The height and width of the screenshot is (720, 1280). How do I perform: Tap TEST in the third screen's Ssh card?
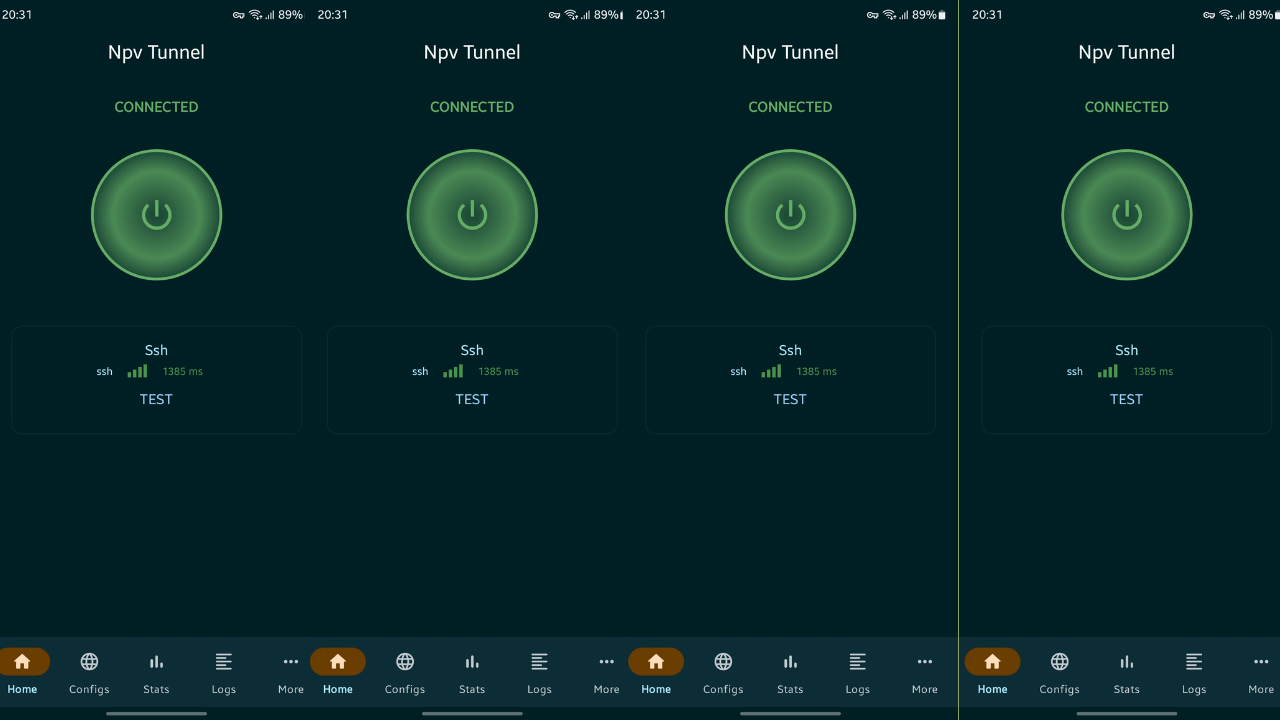pyautogui.click(x=790, y=399)
